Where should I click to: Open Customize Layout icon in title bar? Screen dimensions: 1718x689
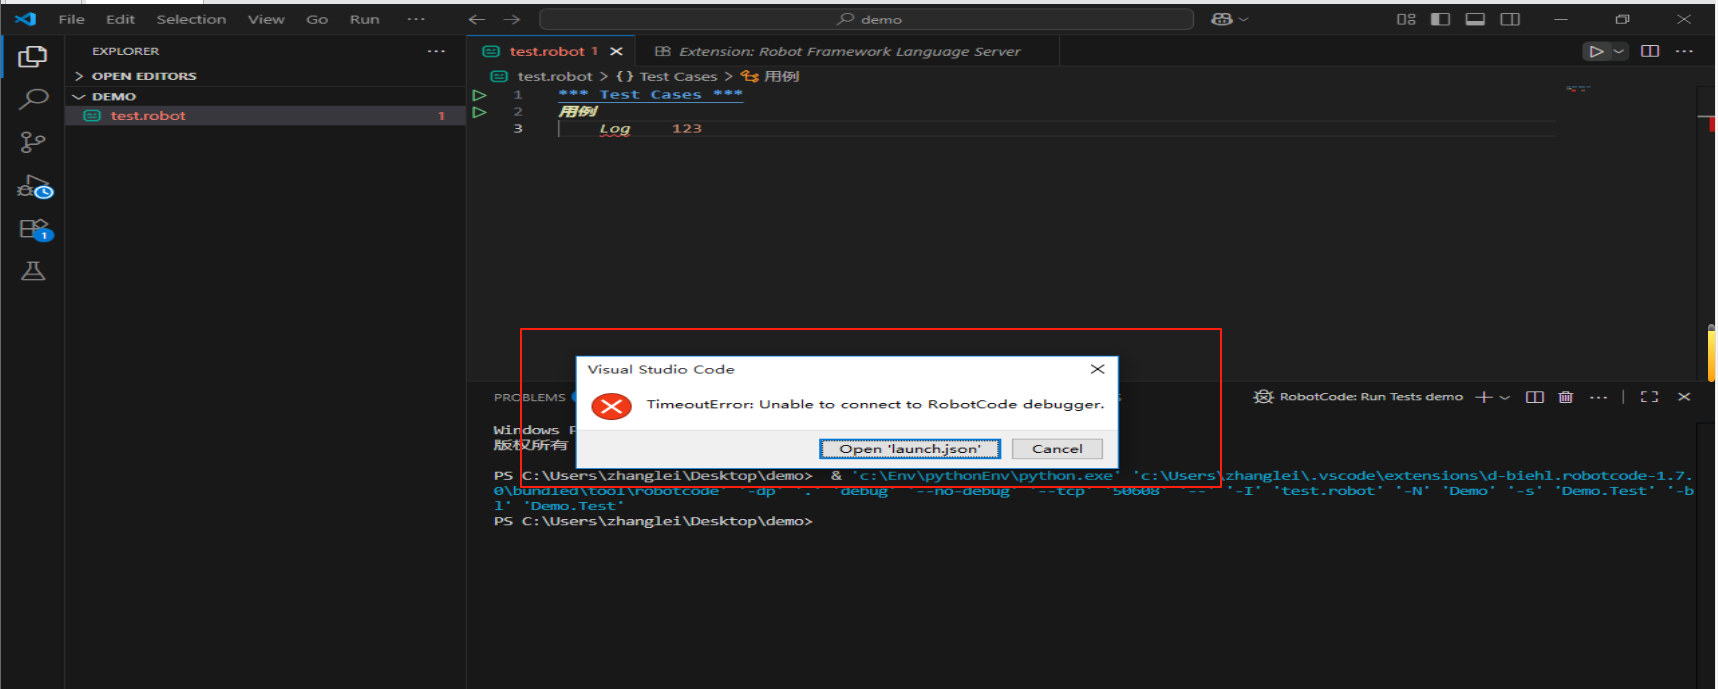pos(1406,19)
